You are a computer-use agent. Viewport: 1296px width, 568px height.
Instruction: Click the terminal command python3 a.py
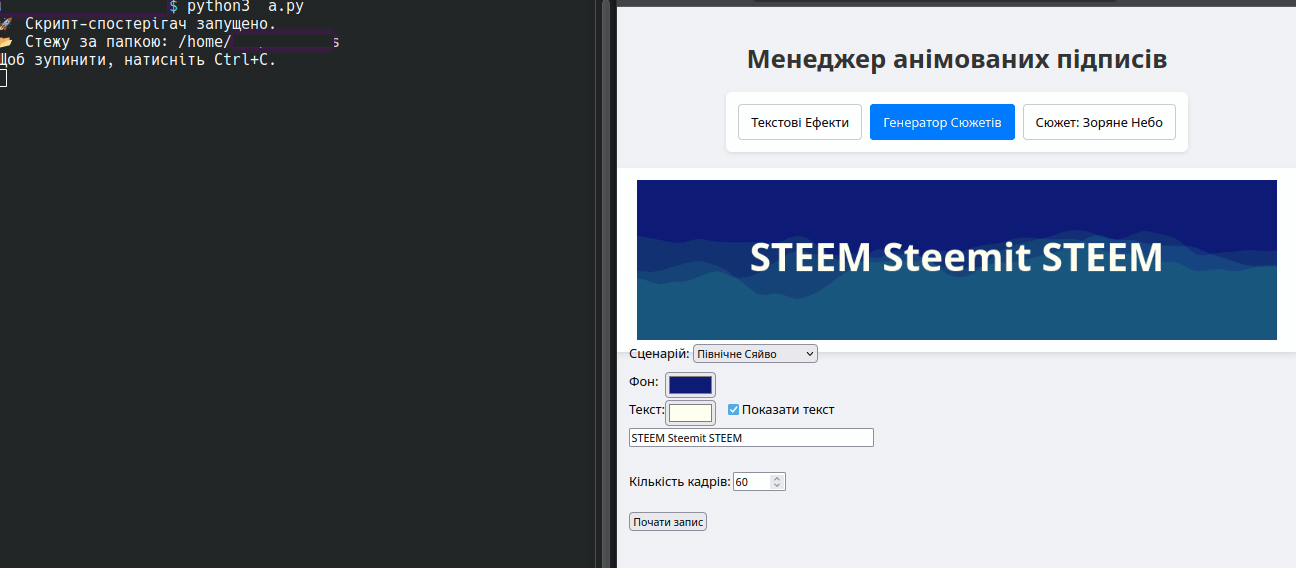pyautogui.click(x=245, y=6)
